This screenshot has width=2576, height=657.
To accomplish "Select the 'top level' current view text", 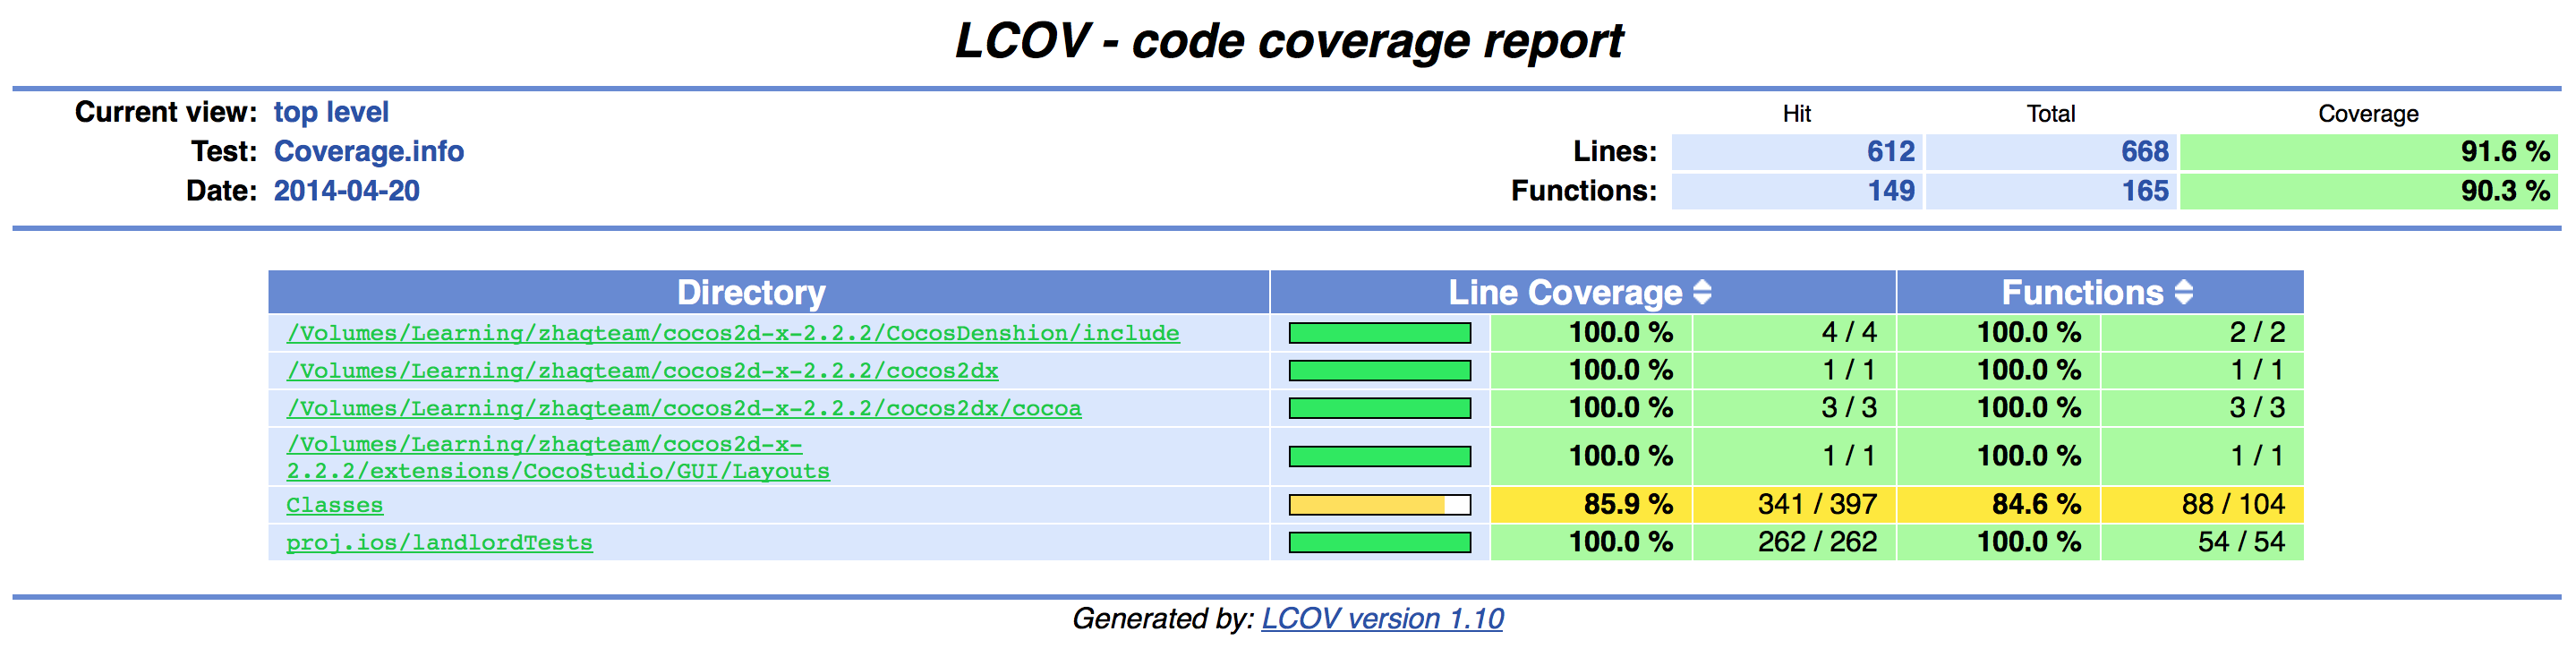I will (331, 112).
